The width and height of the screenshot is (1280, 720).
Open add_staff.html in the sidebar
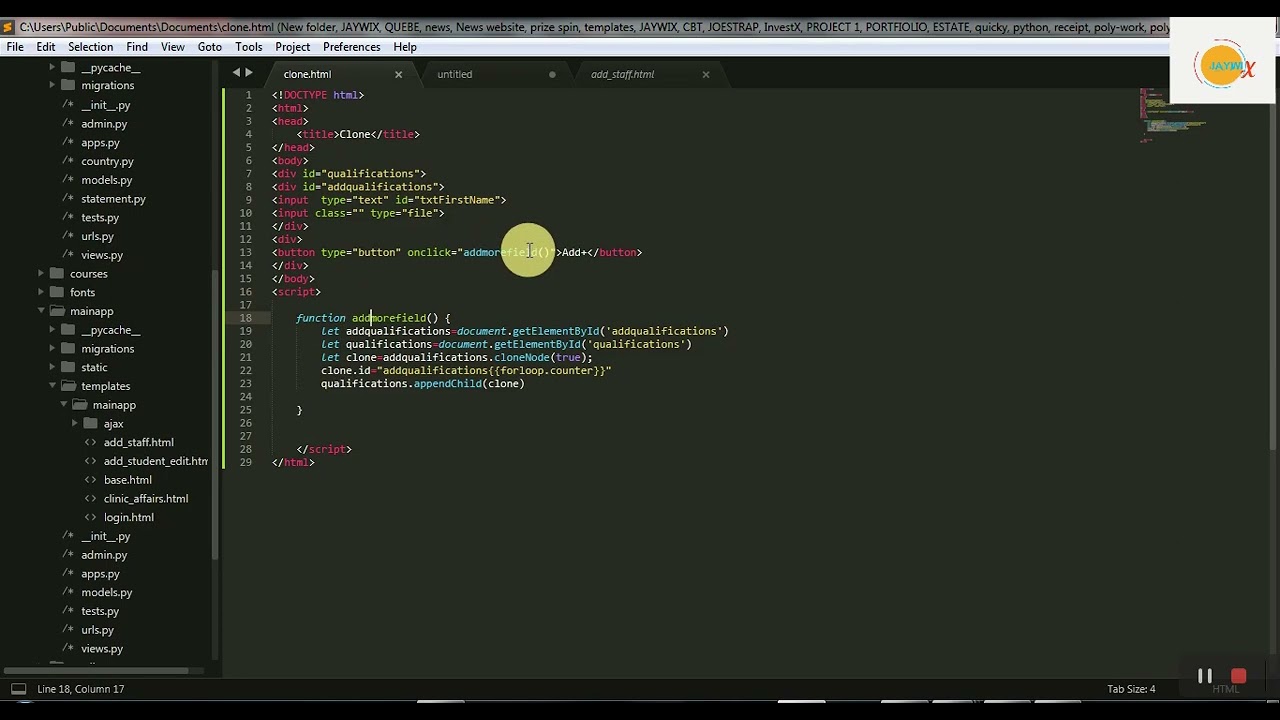coord(138,442)
